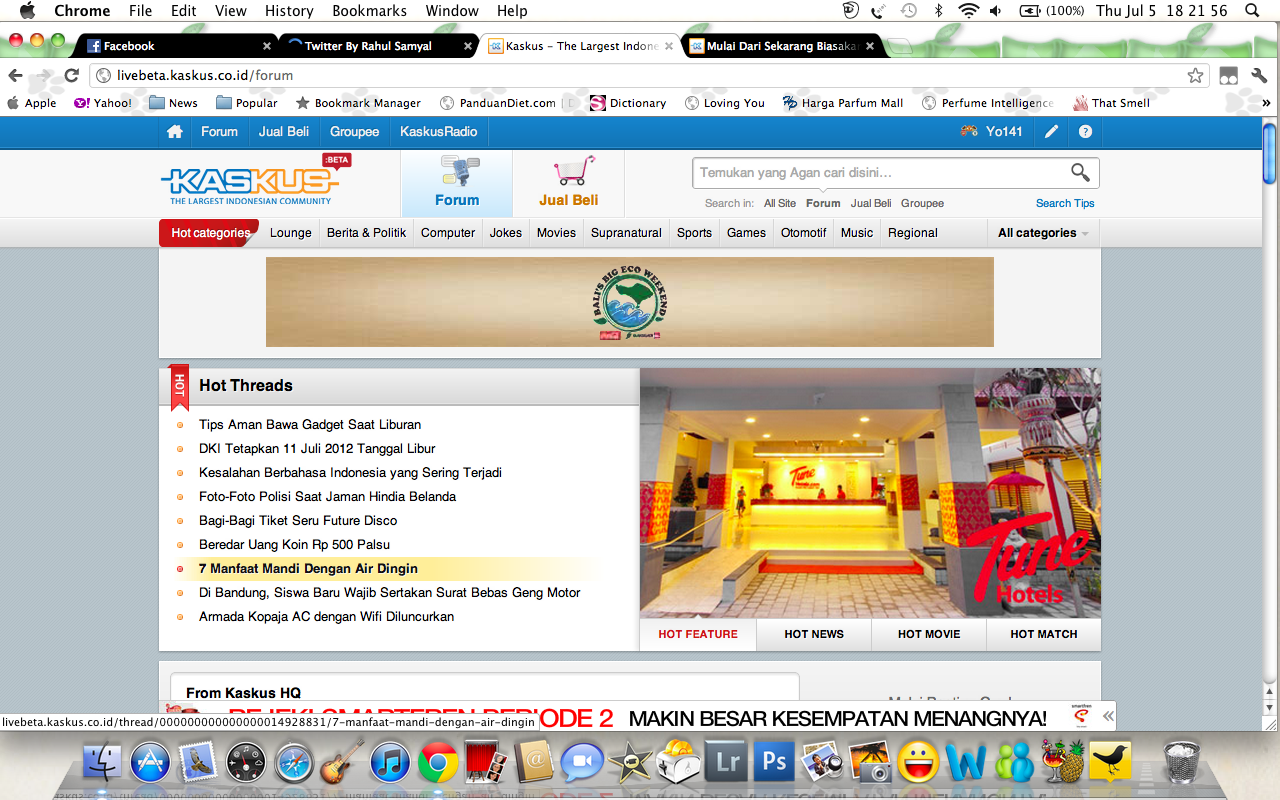Expand the All categories dropdown
The width and height of the screenshot is (1280, 800).
1044,233
